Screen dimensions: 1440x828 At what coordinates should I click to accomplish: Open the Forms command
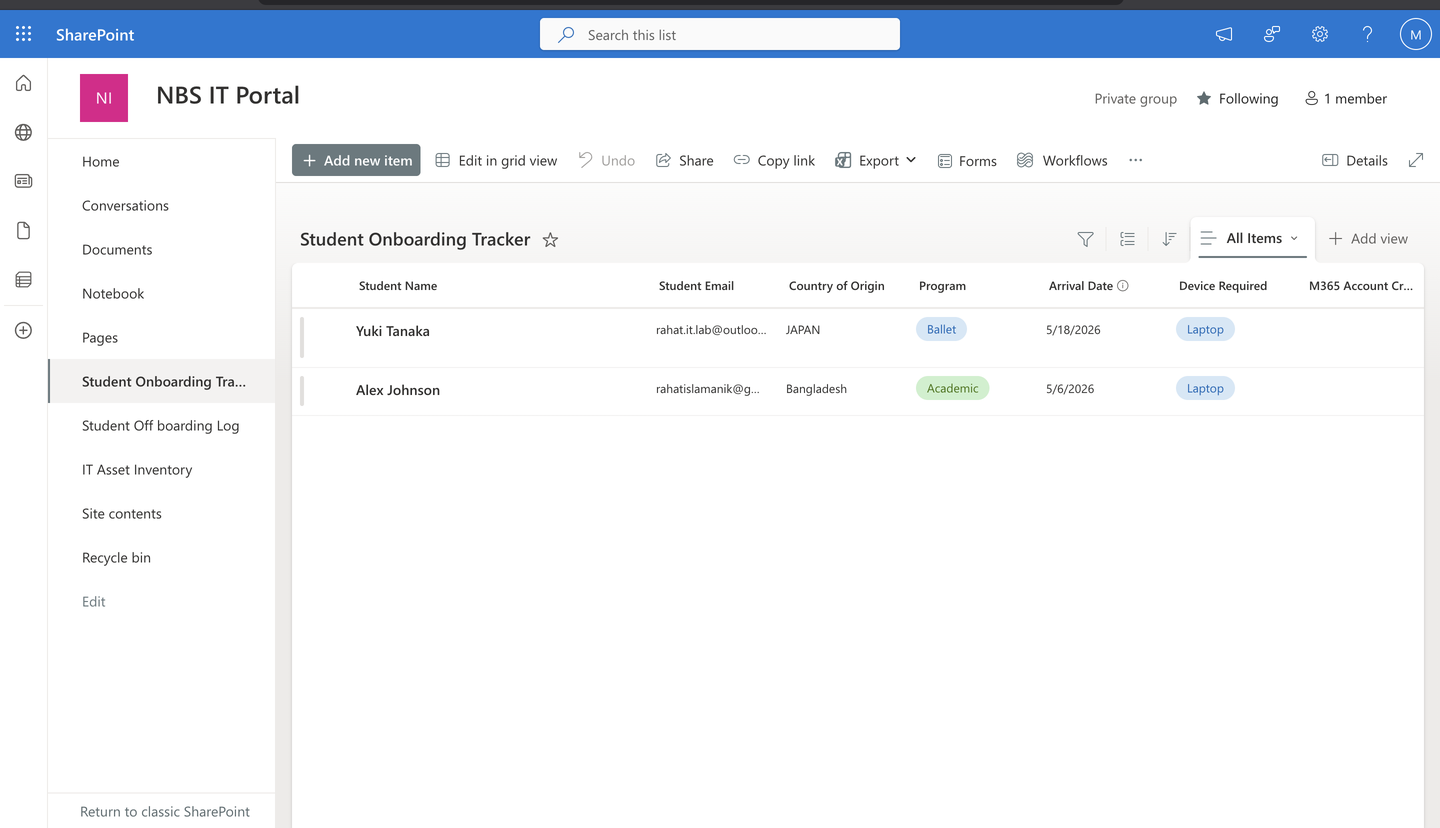click(967, 160)
